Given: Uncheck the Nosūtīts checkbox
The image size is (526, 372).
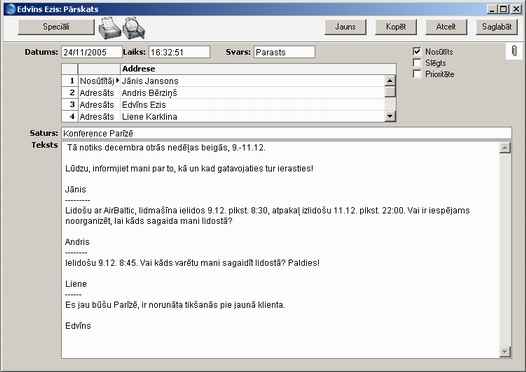Looking at the screenshot, I should click(417, 51).
